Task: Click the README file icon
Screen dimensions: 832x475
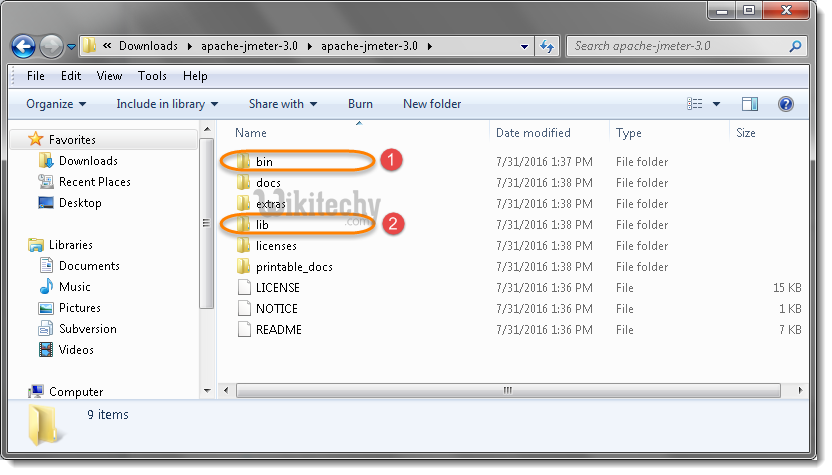Action: click(243, 330)
